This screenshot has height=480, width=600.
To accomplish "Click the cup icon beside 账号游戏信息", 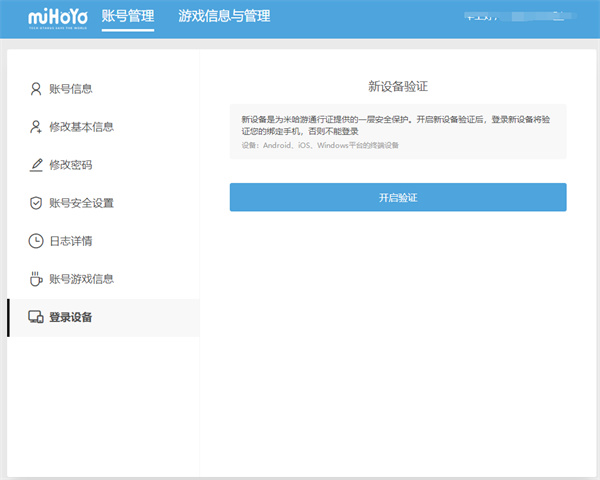I will tap(36, 279).
